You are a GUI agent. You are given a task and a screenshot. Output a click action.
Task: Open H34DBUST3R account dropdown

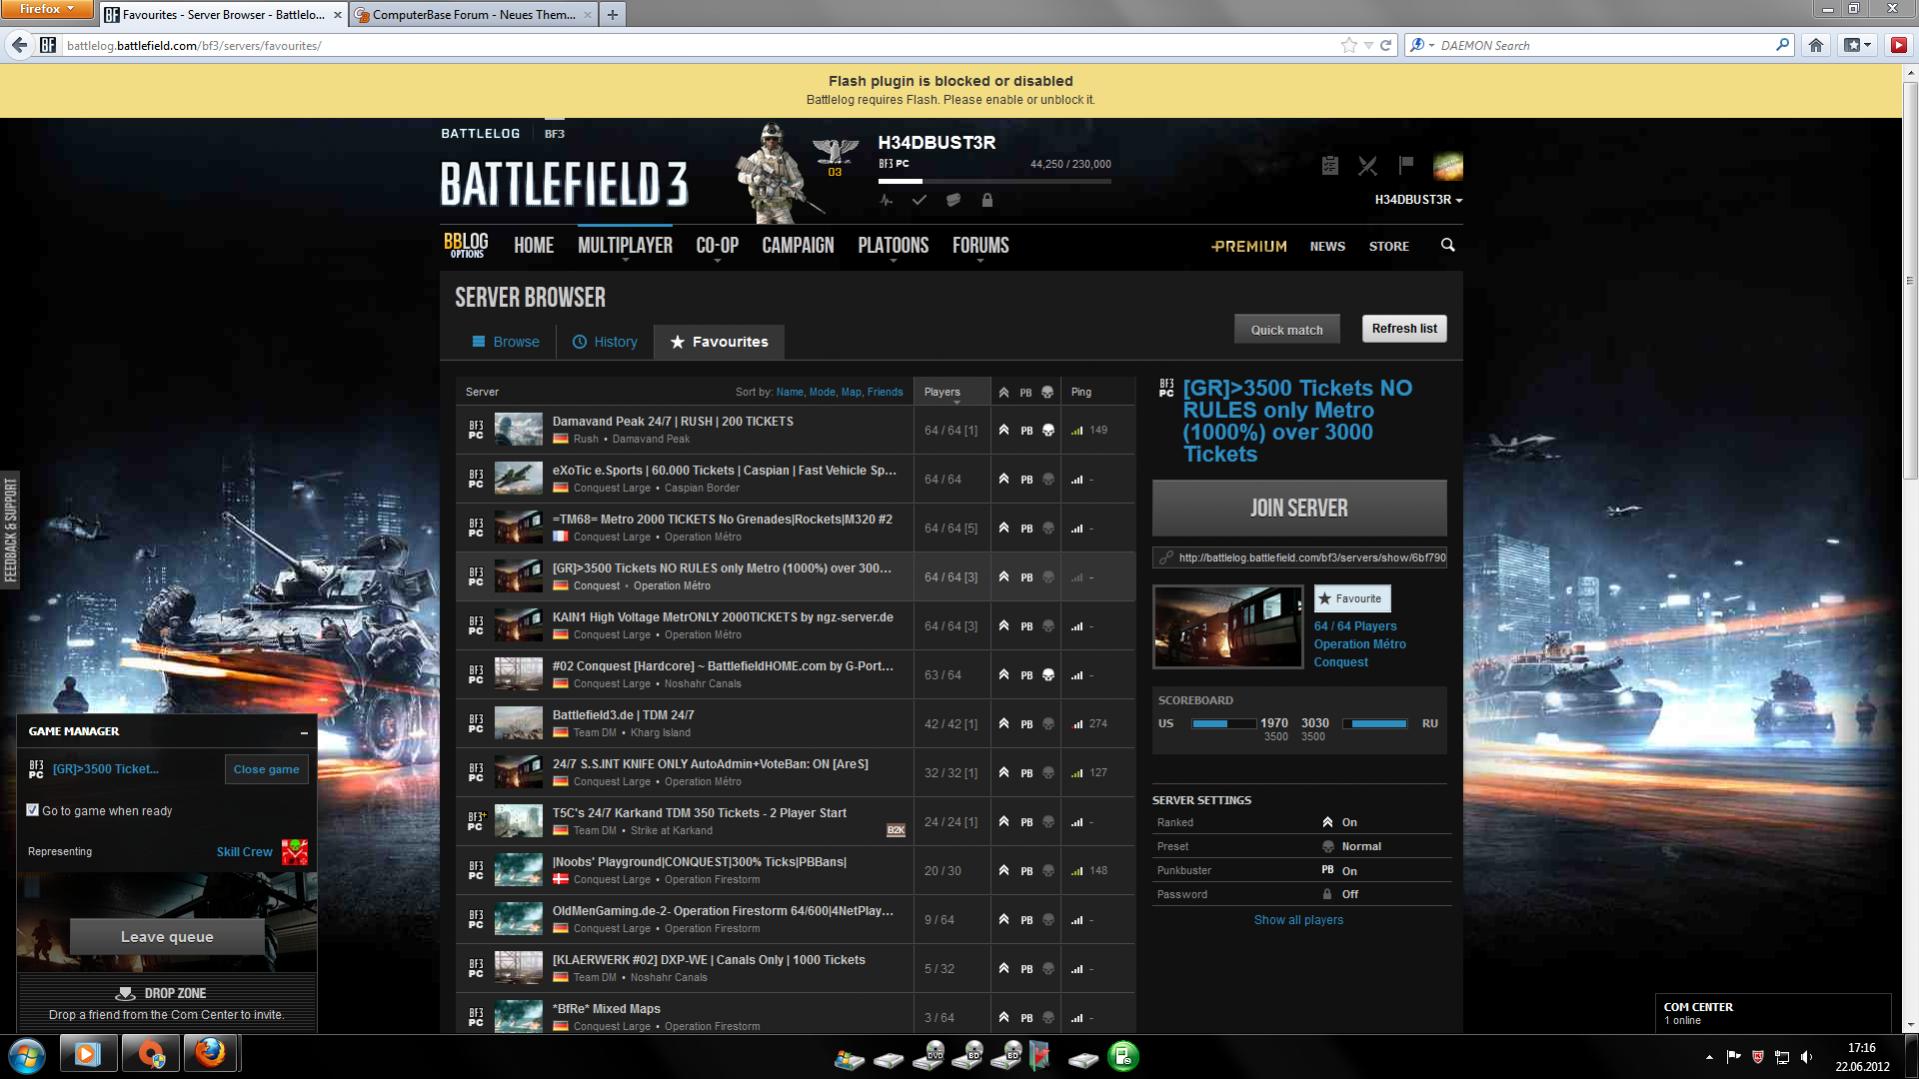click(1418, 200)
